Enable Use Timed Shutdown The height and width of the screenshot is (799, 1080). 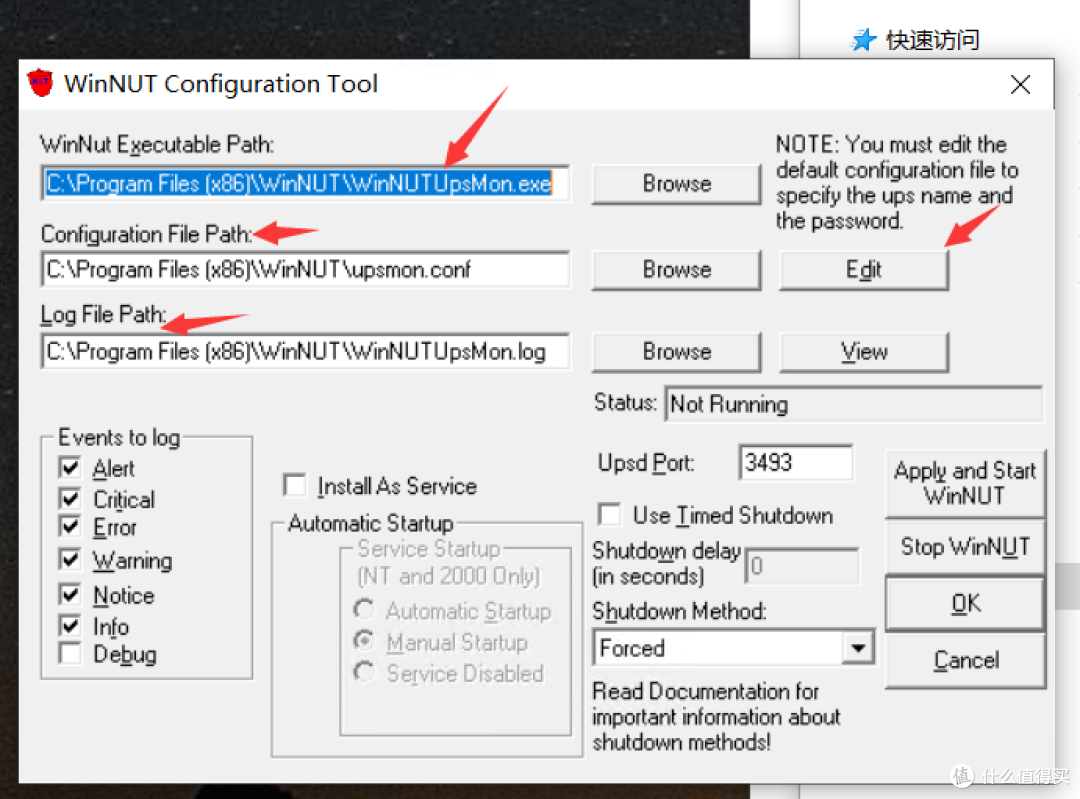click(610, 515)
